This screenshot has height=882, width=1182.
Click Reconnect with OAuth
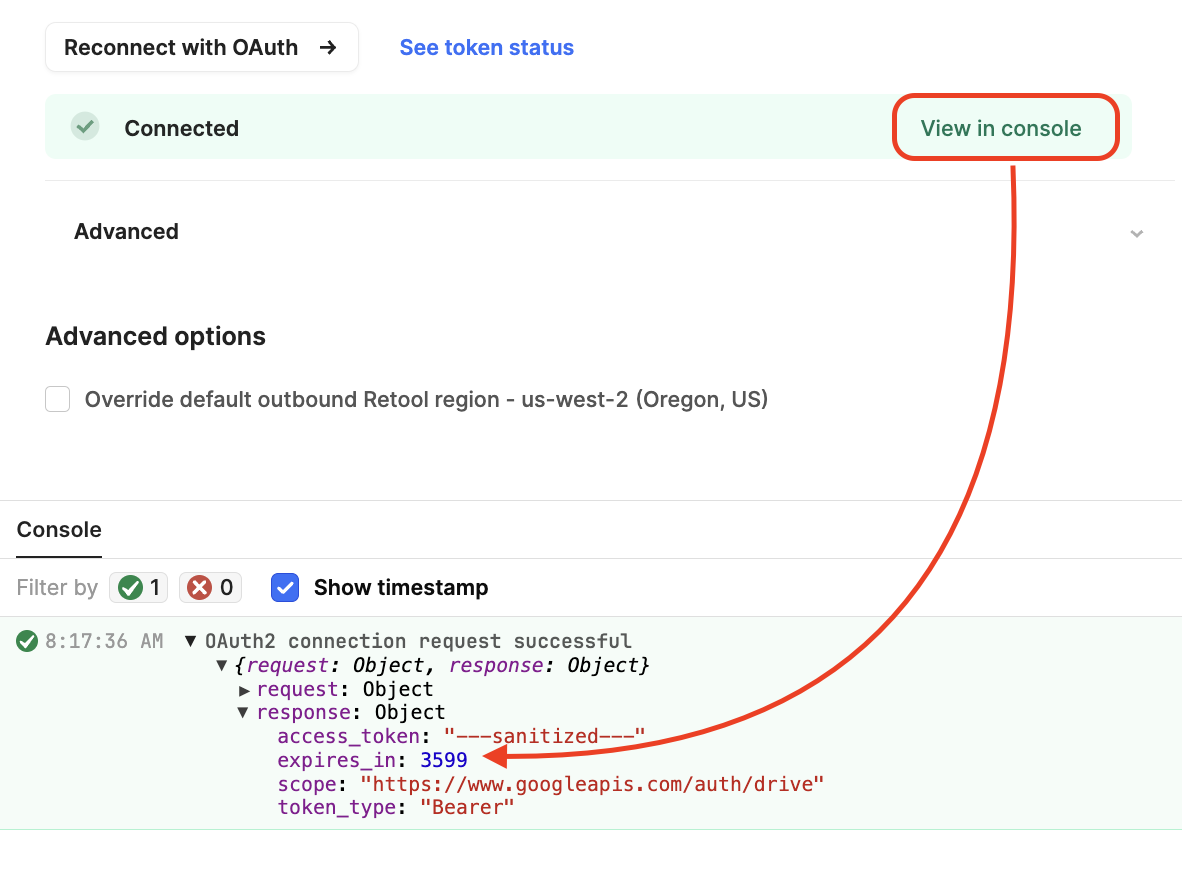pos(180,47)
